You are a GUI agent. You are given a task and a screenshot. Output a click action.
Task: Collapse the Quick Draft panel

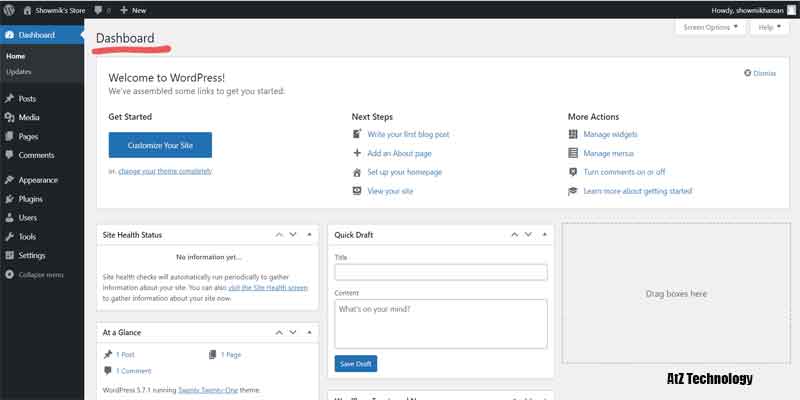coord(543,235)
